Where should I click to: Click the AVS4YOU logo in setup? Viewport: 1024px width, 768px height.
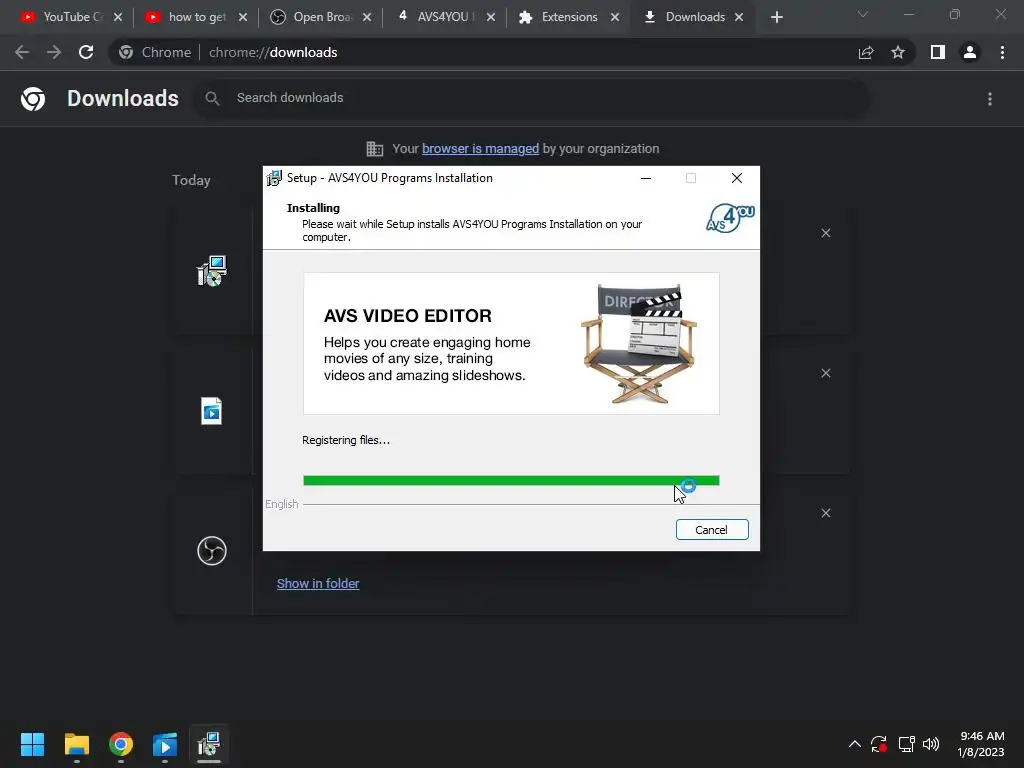click(x=731, y=219)
